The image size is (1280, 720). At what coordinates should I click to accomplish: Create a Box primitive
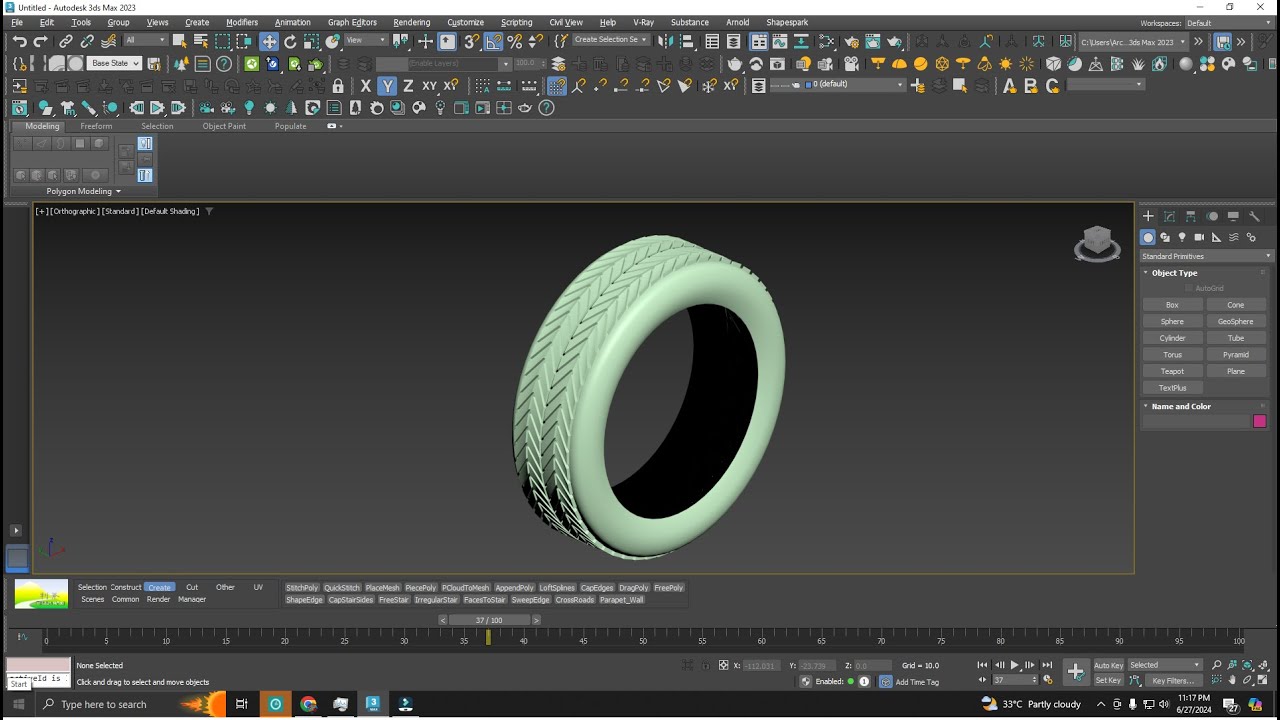(x=1172, y=305)
